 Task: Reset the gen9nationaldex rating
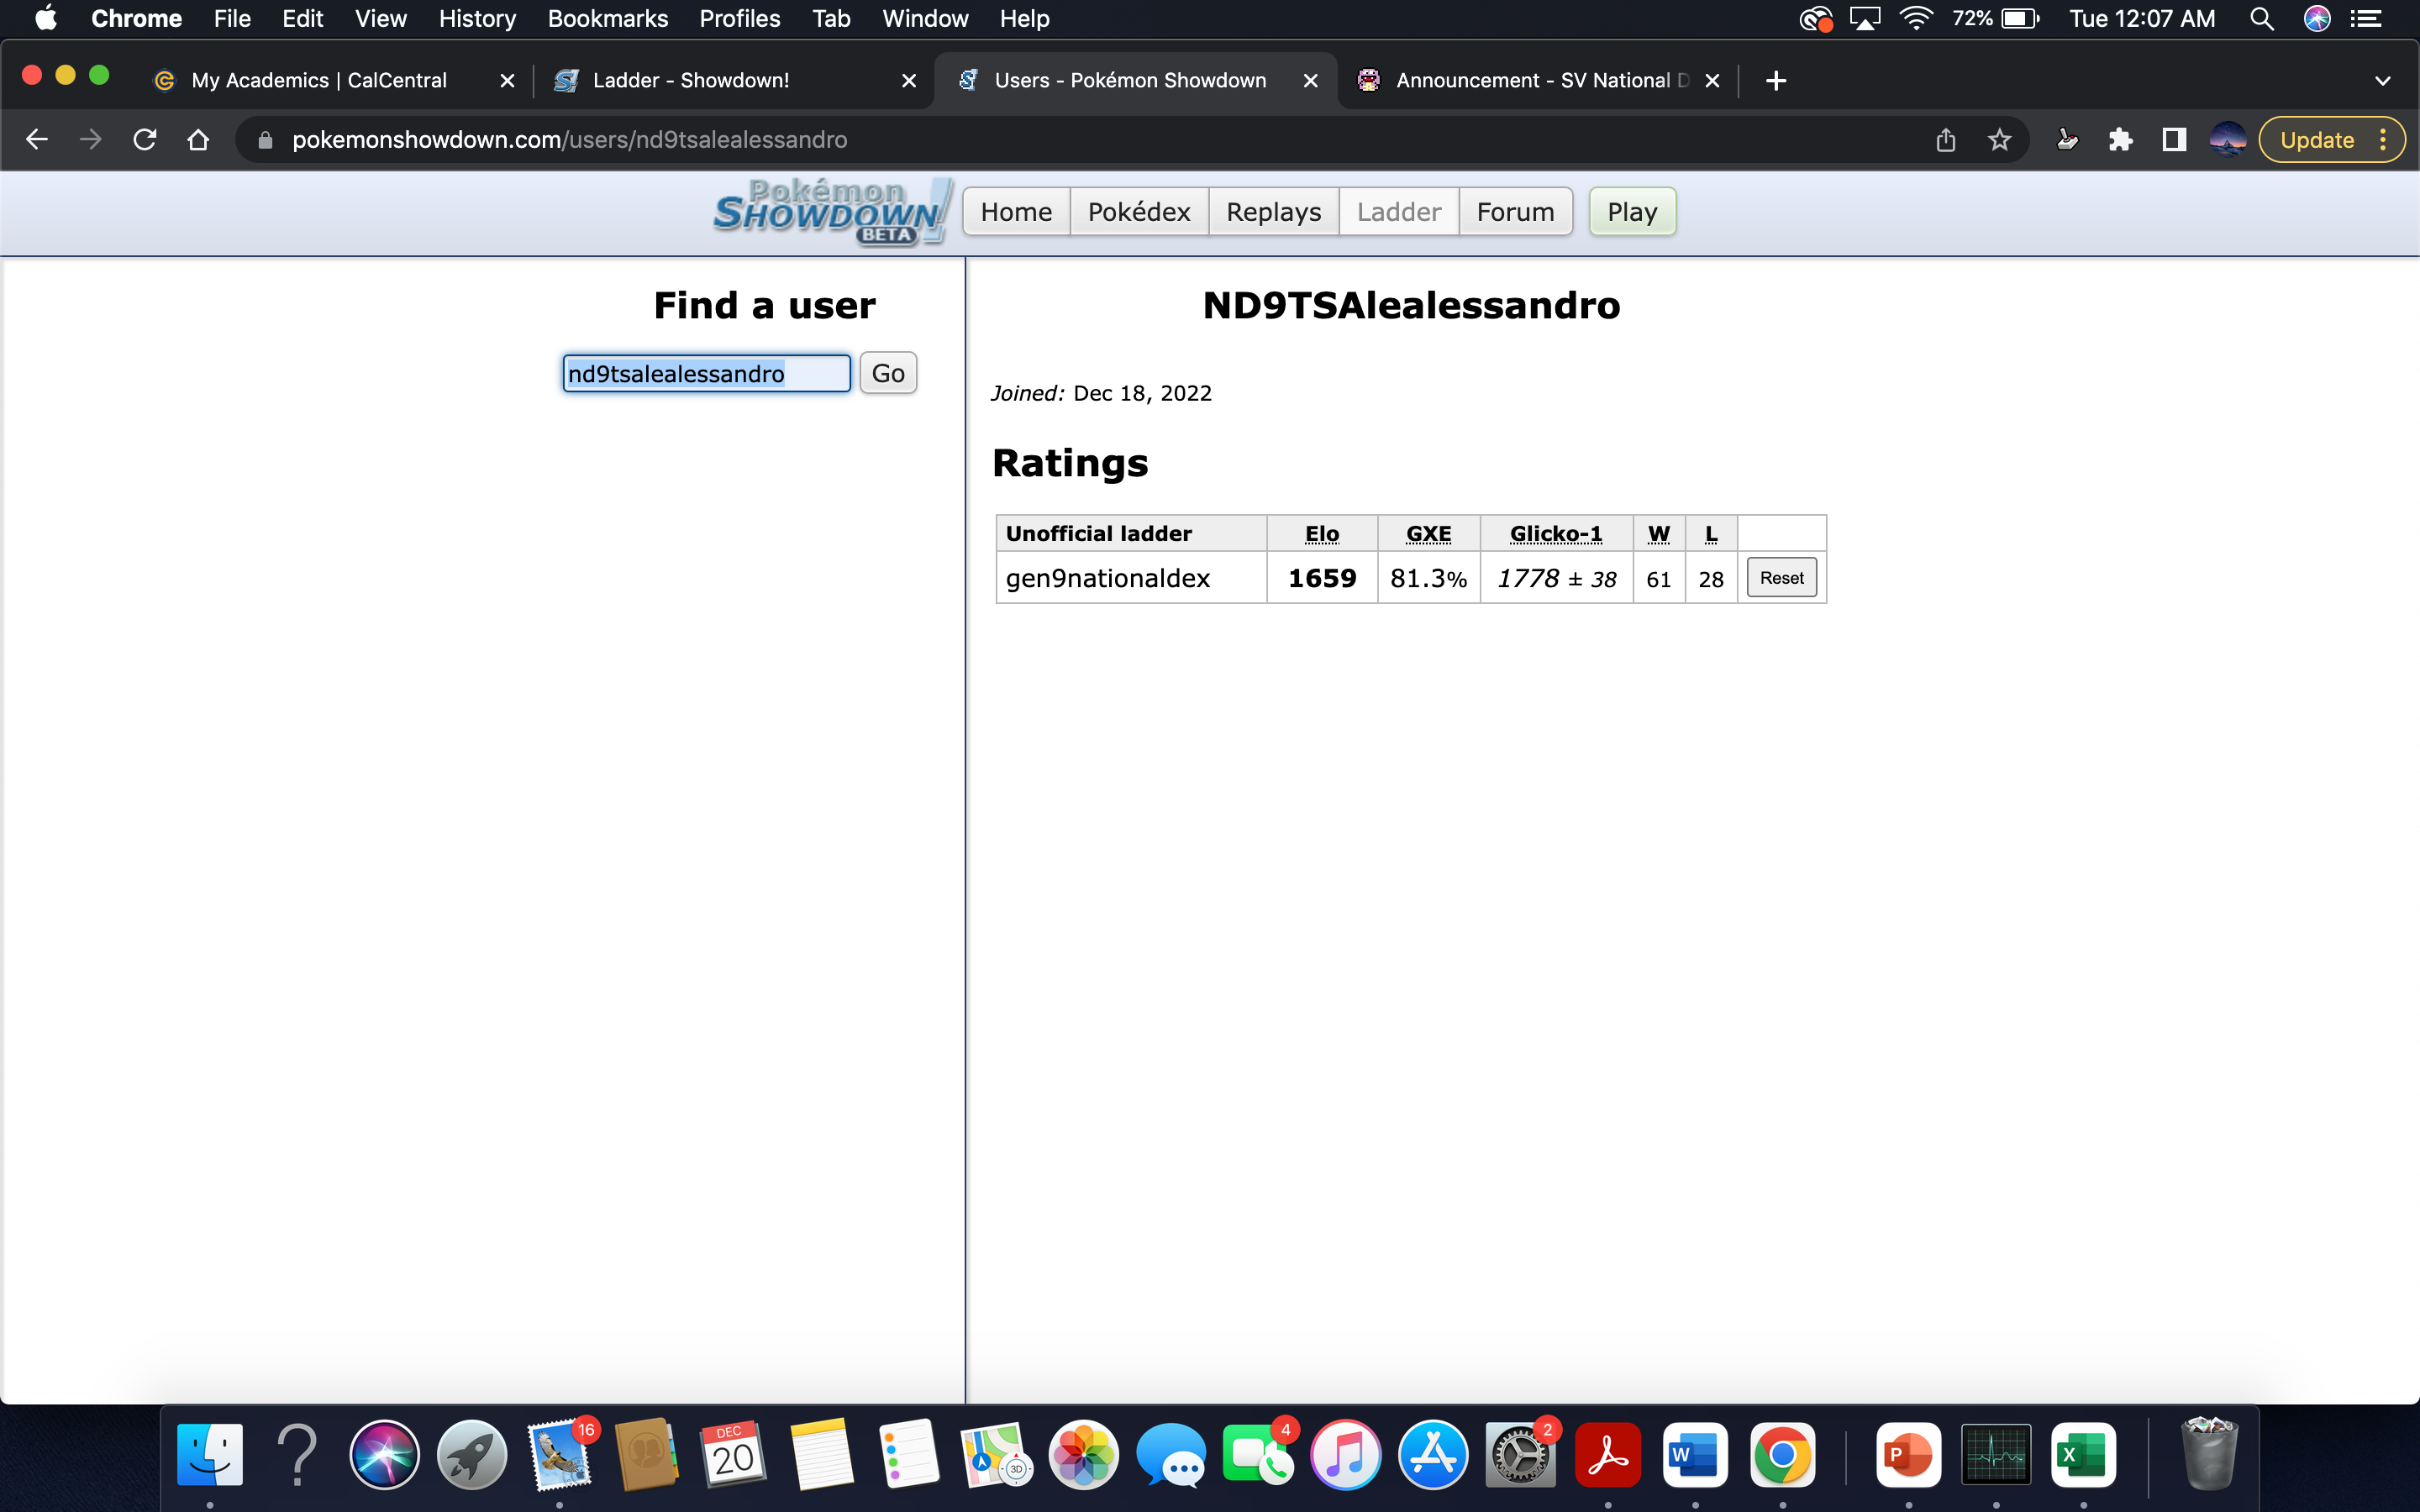coord(1782,578)
